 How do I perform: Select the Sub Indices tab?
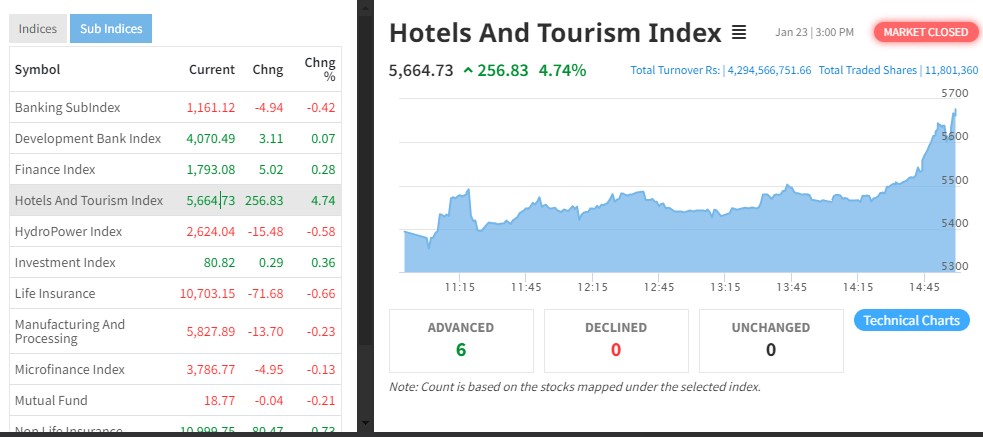111,29
